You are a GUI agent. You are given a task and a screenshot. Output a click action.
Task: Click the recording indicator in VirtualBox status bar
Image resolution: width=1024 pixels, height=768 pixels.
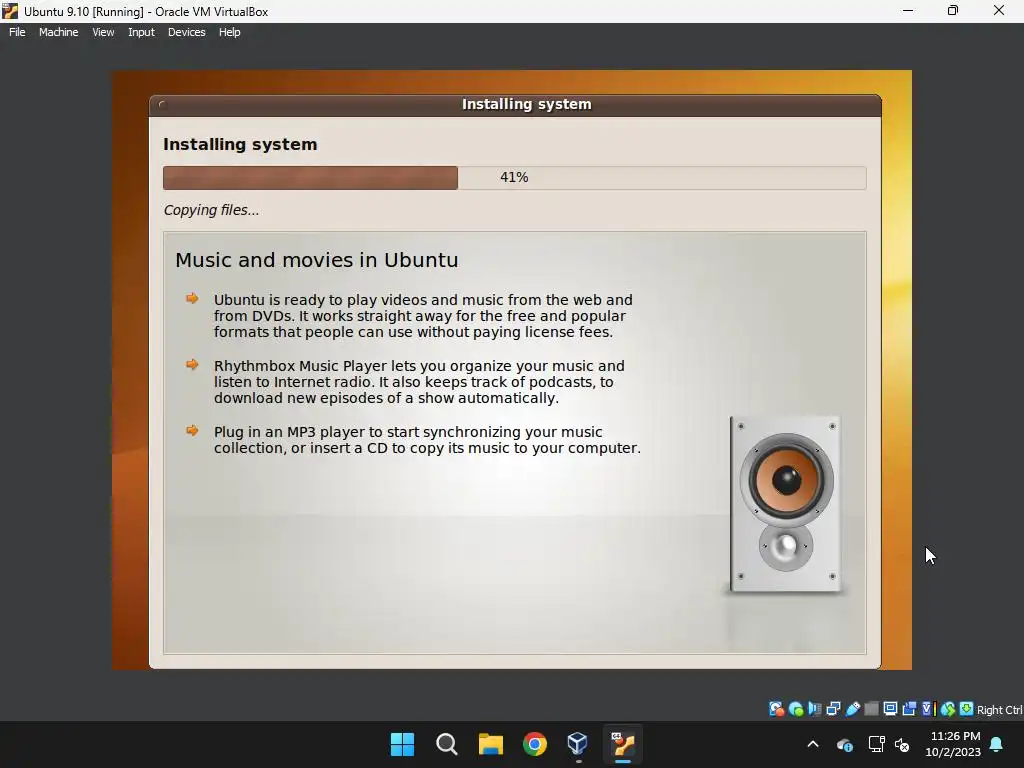pos(909,709)
